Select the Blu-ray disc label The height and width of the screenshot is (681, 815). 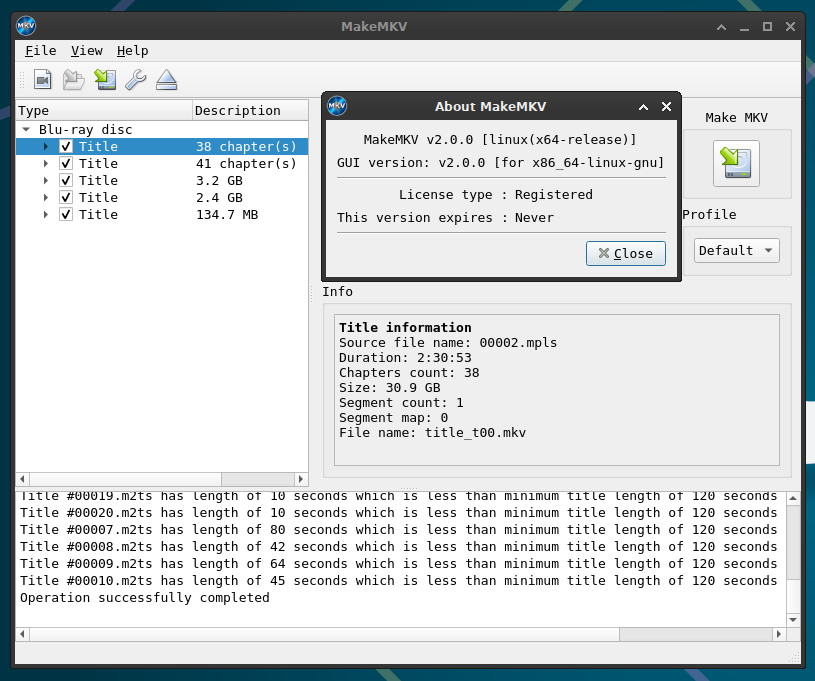pyautogui.click(x=85, y=129)
